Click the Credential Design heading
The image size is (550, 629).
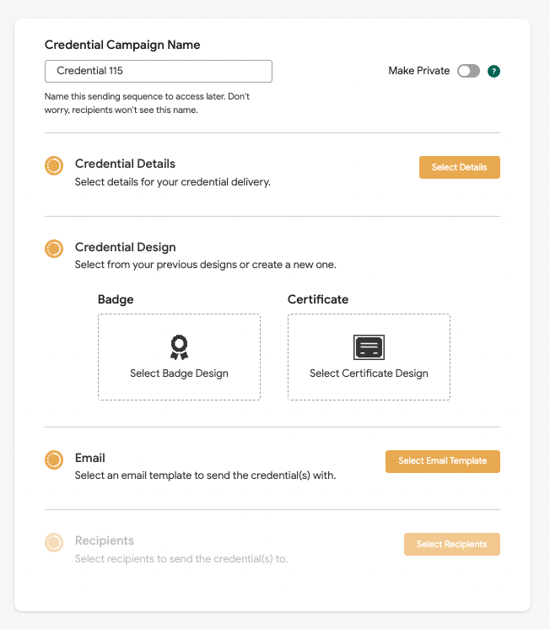[125, 247]
